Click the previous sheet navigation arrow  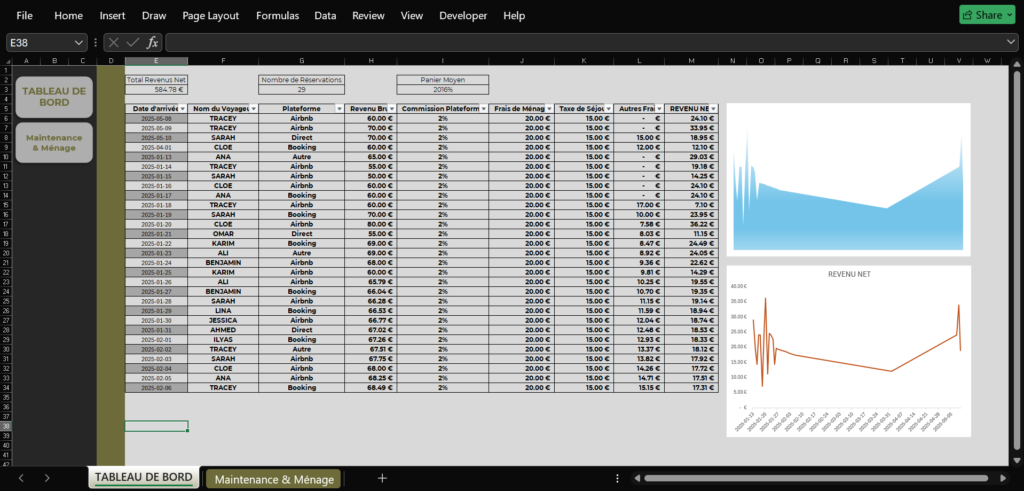click(x=21, y=479)
